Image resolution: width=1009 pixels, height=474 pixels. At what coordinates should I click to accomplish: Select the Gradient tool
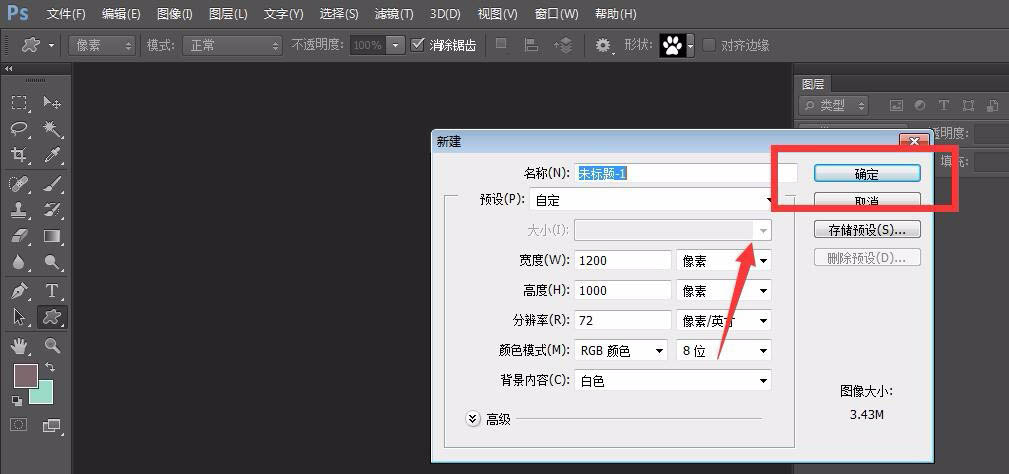52,236
